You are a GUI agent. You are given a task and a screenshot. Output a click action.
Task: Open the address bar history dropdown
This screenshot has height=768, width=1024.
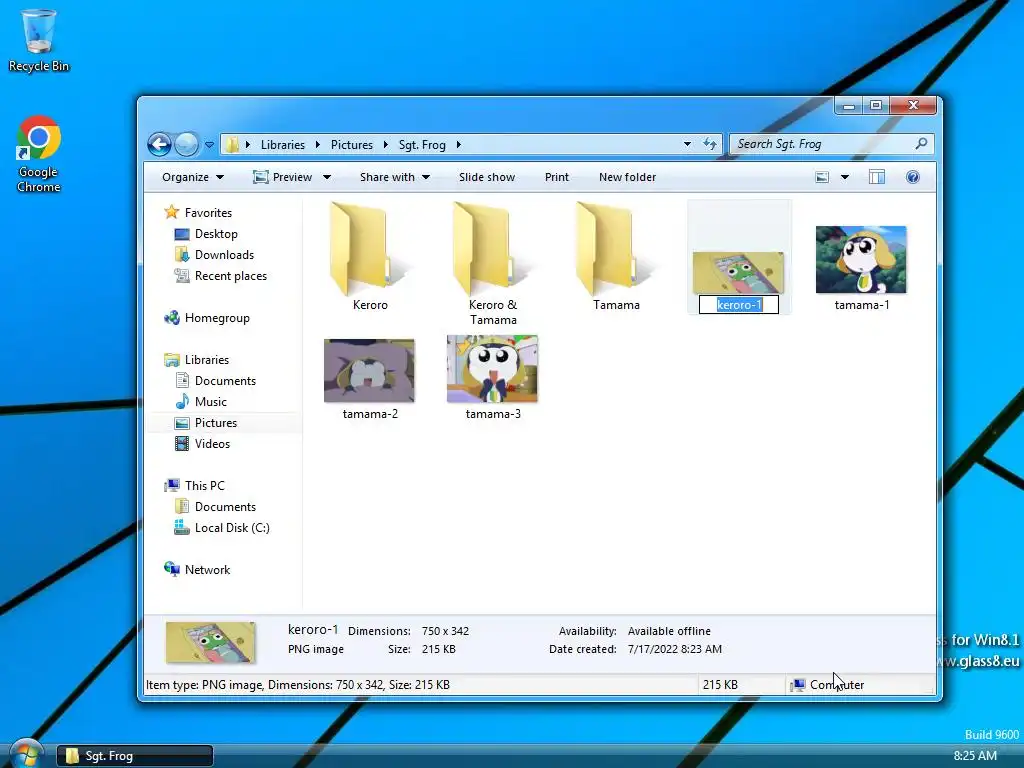[x=687, y=144]
